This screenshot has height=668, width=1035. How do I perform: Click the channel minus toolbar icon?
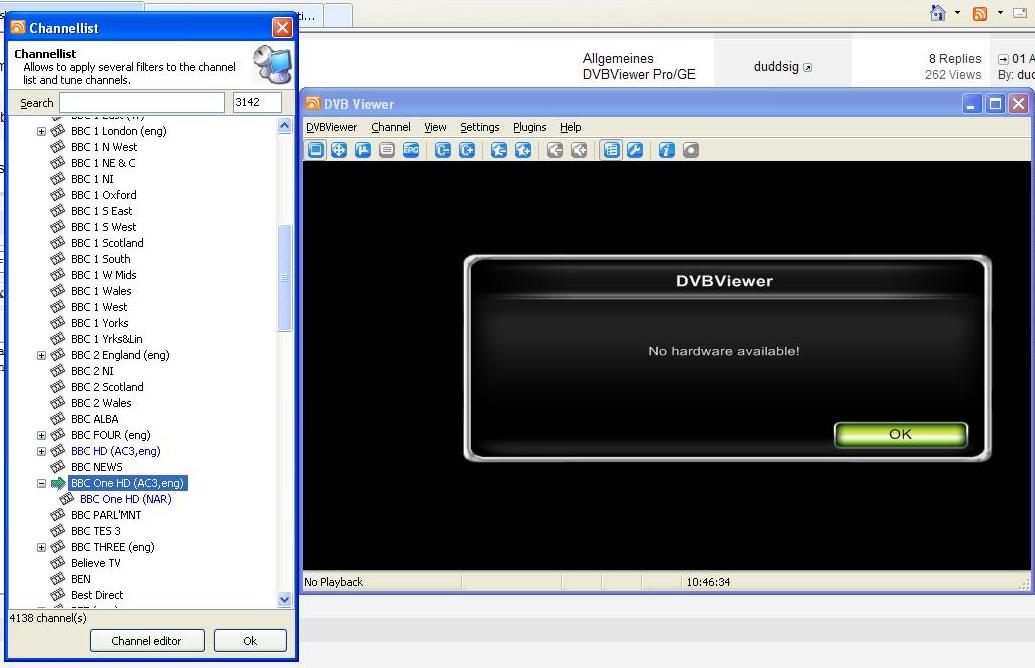point(442,150)
